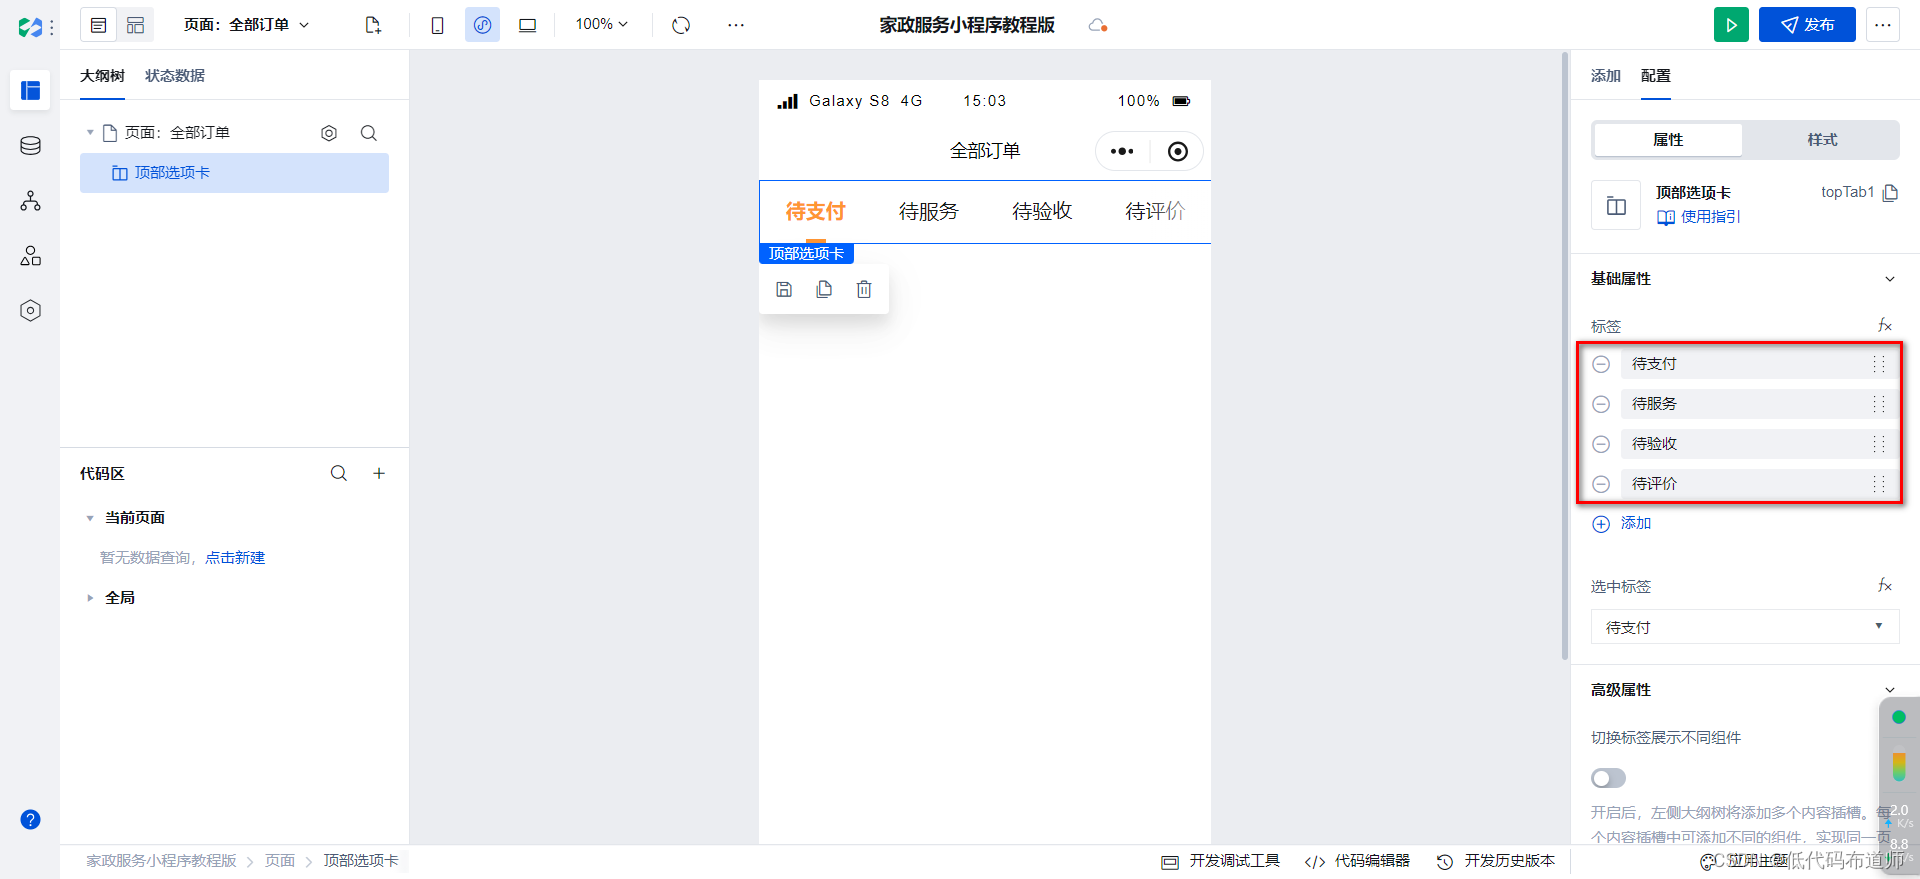Open the page design sidebar panel

[30, 91]
